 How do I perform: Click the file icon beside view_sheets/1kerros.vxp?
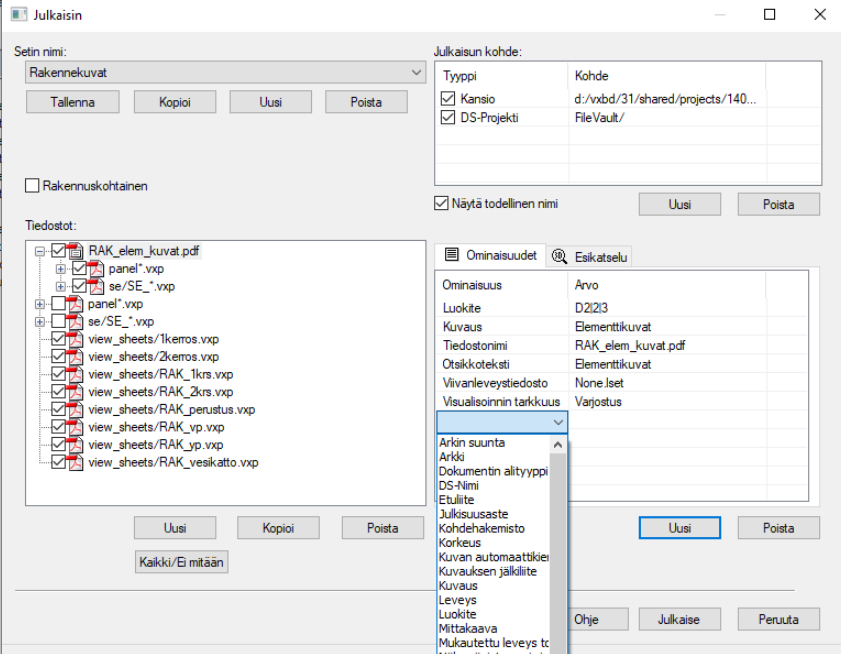76,339
